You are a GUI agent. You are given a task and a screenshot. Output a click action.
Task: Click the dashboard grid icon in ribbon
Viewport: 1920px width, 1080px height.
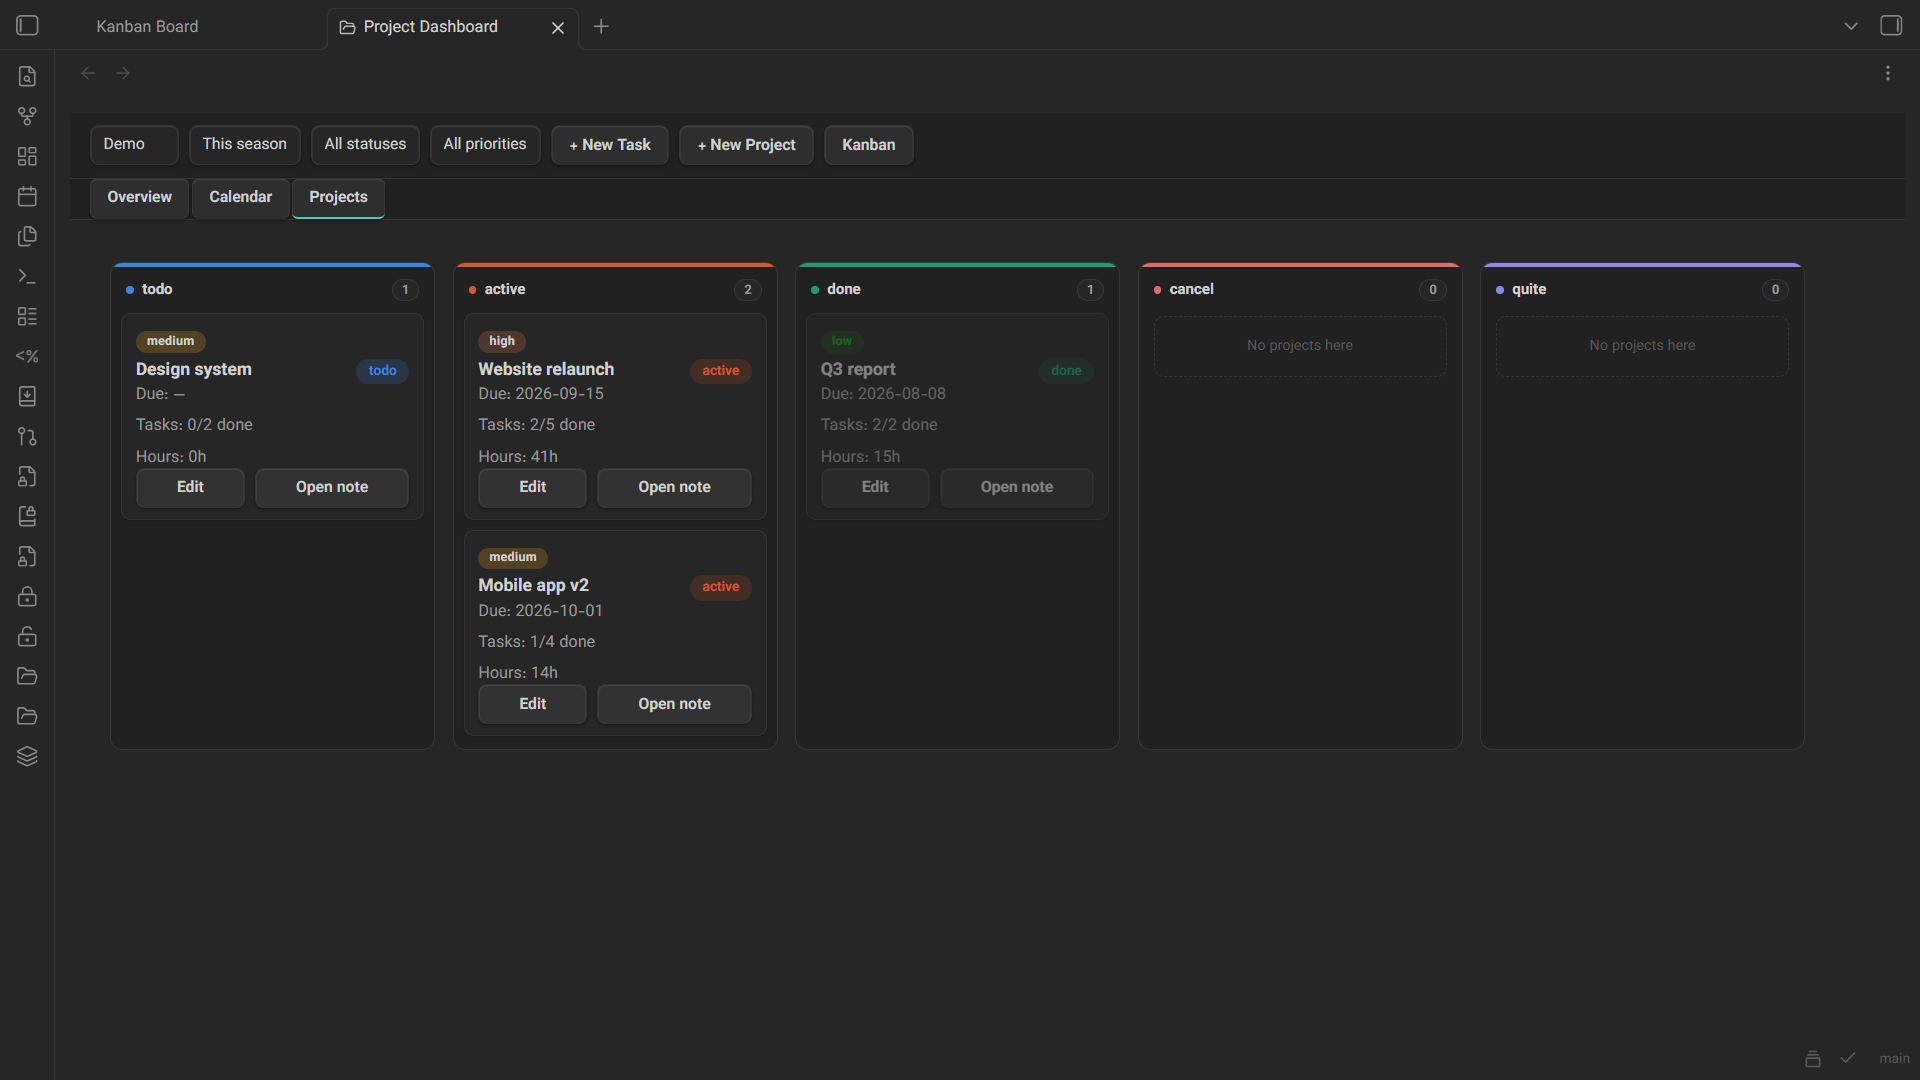tap(27, 156)
